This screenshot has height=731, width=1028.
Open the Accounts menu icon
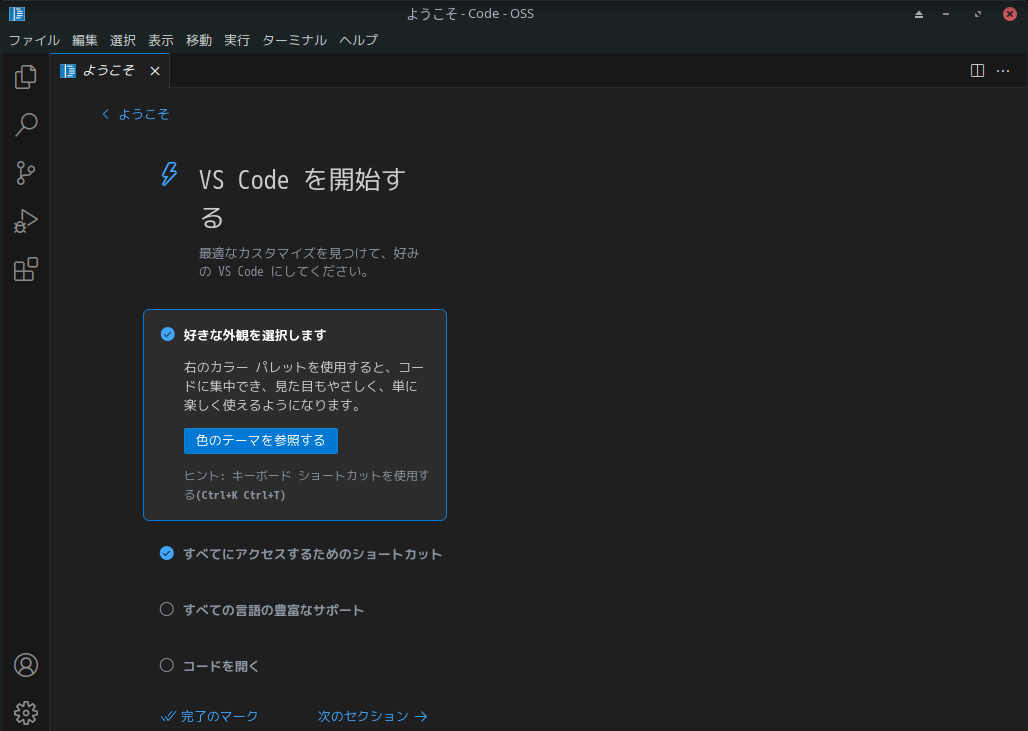coord(26,665)
